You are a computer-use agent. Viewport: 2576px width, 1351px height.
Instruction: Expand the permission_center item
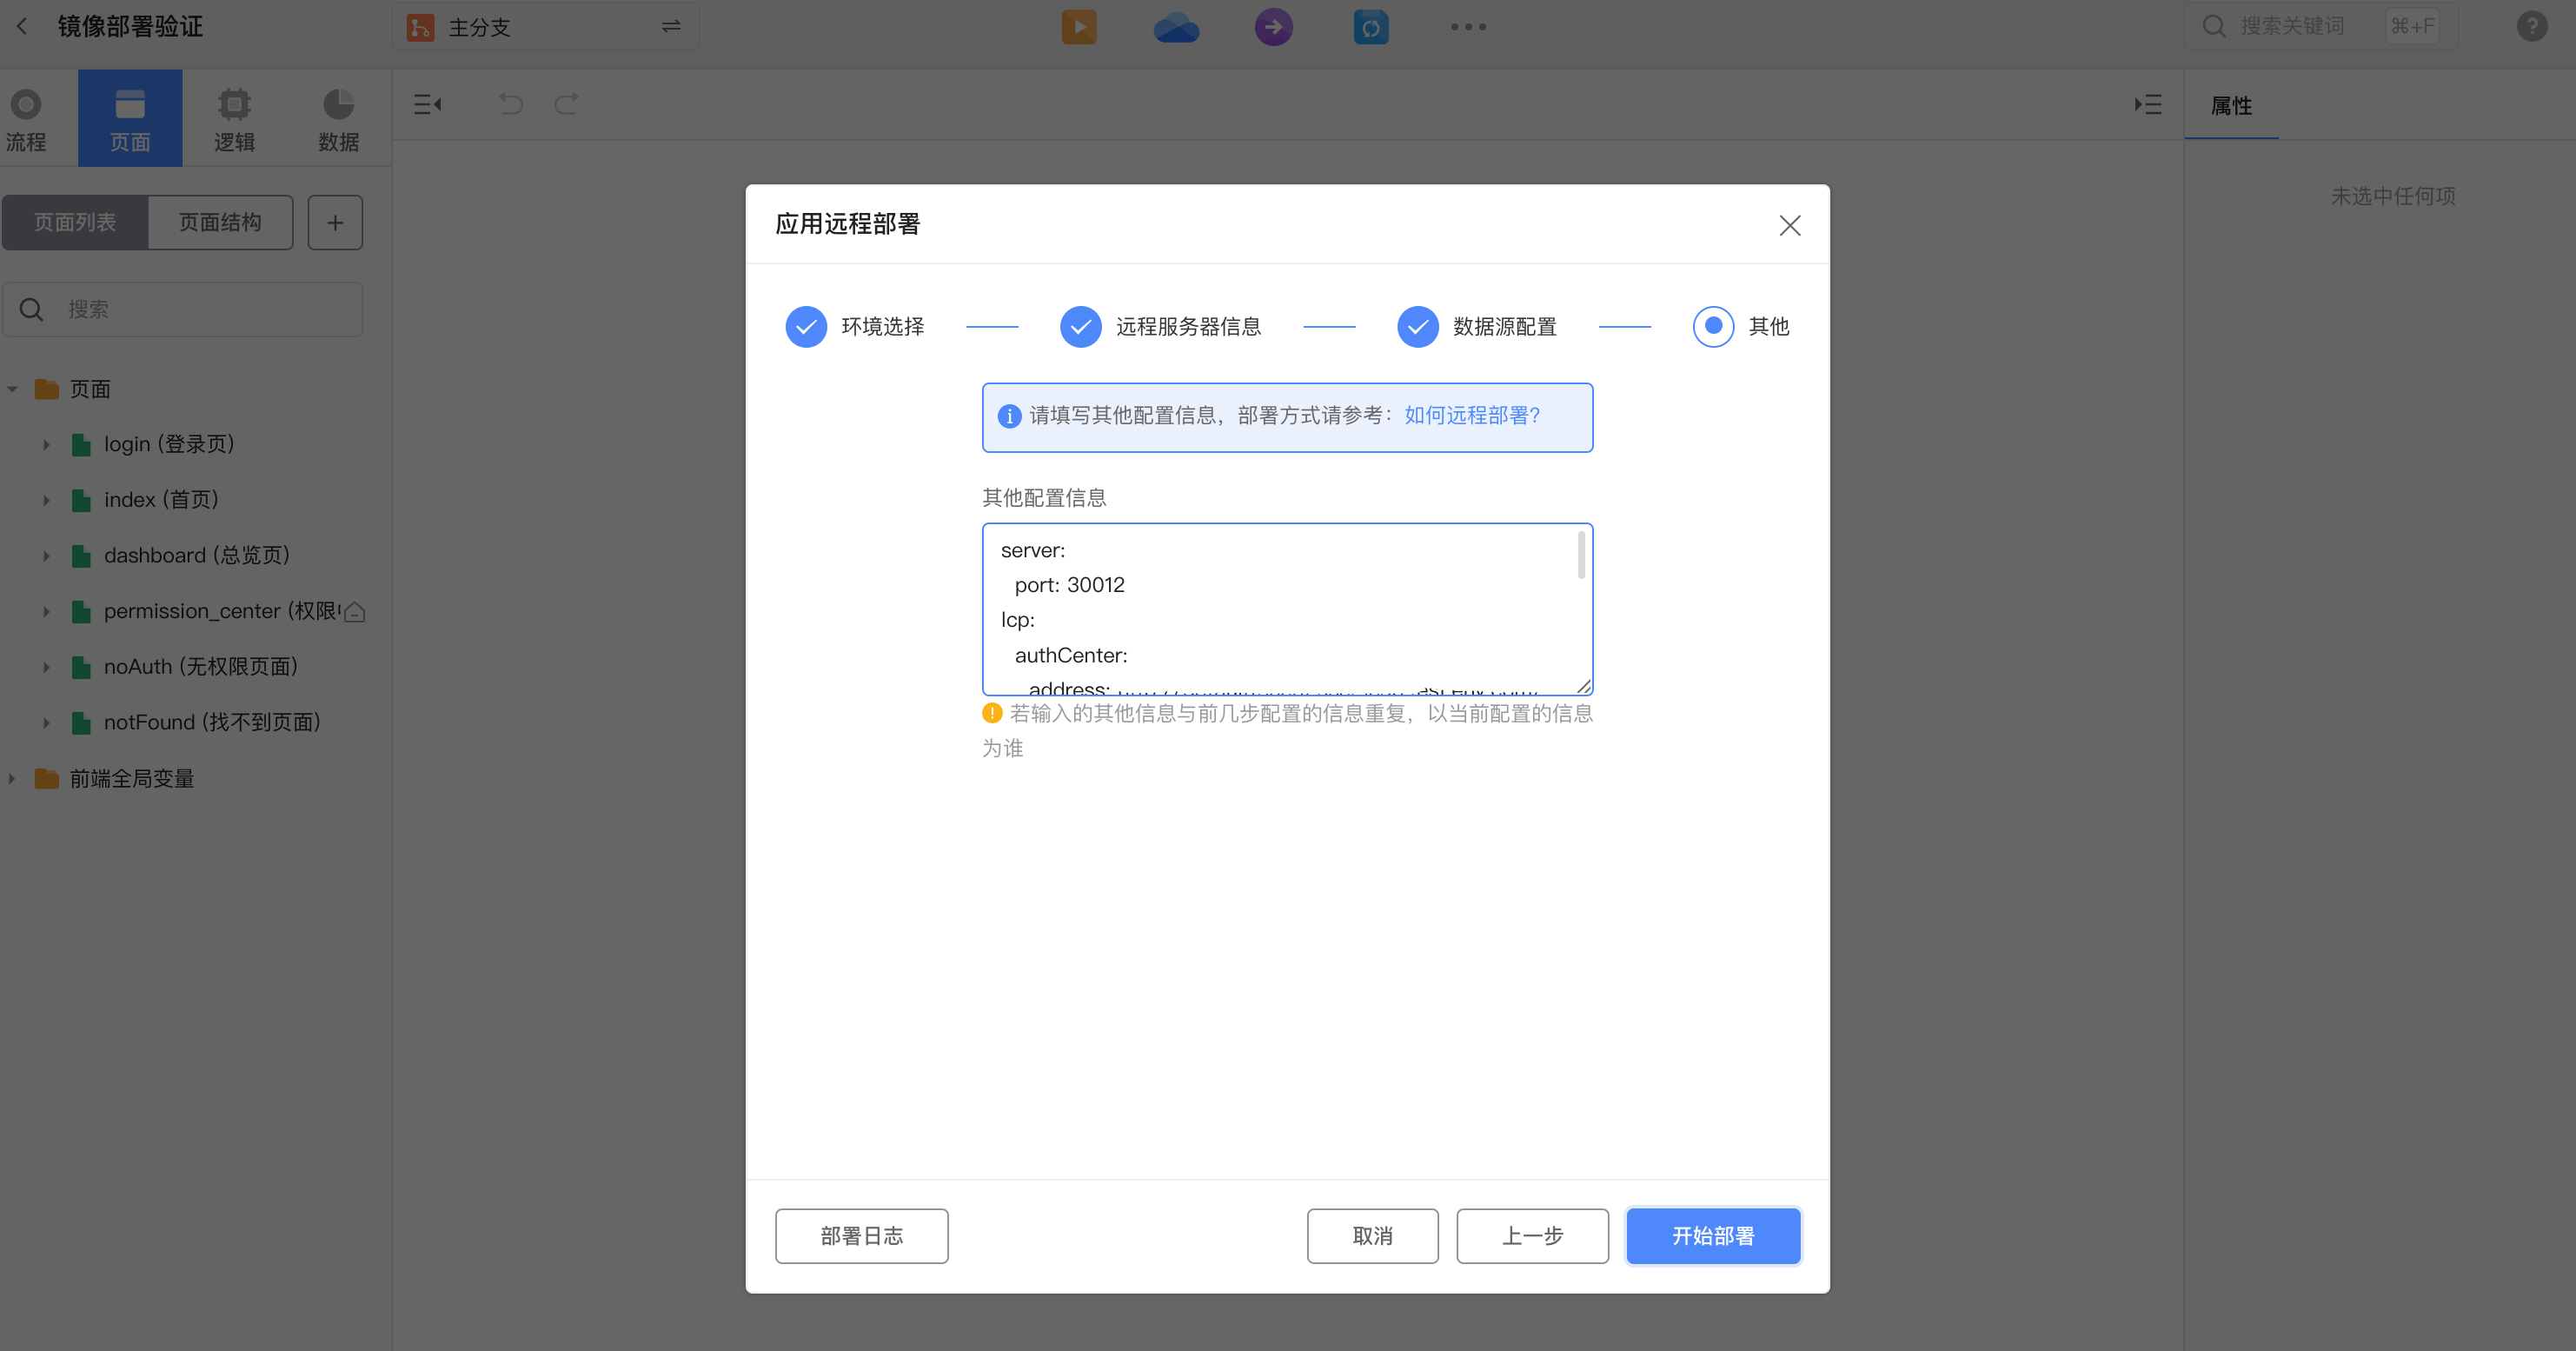[x=46, y=612]
